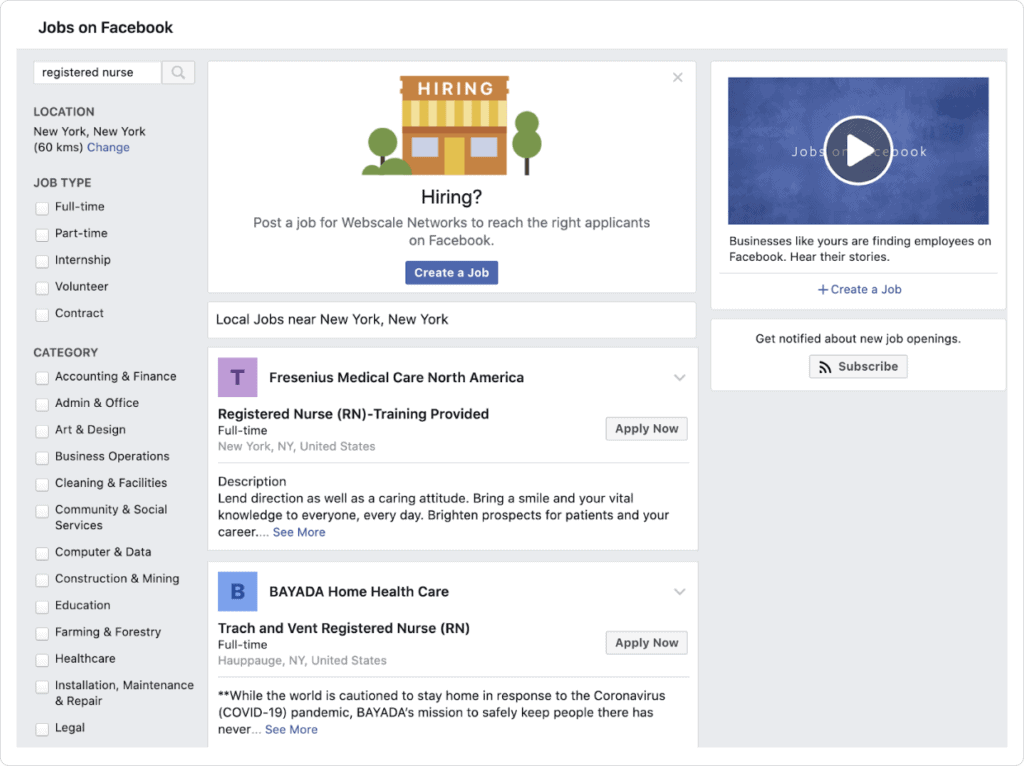The image size is (1024, 766).
Task: Change the New York location setting
Action: pyautogui.click(x=108, y=147)
